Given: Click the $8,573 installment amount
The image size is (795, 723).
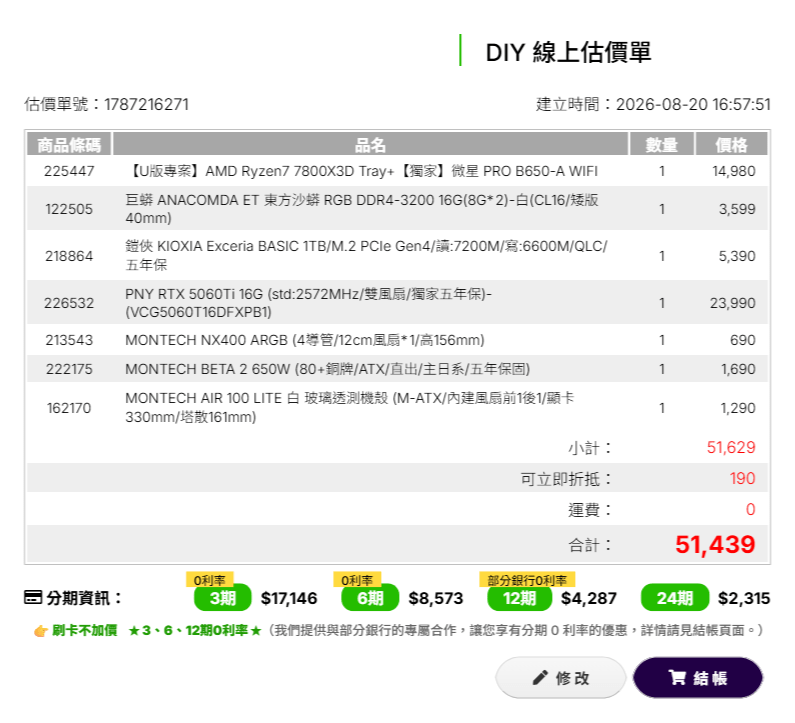Looking at the screenshot, I should [436, 598].
